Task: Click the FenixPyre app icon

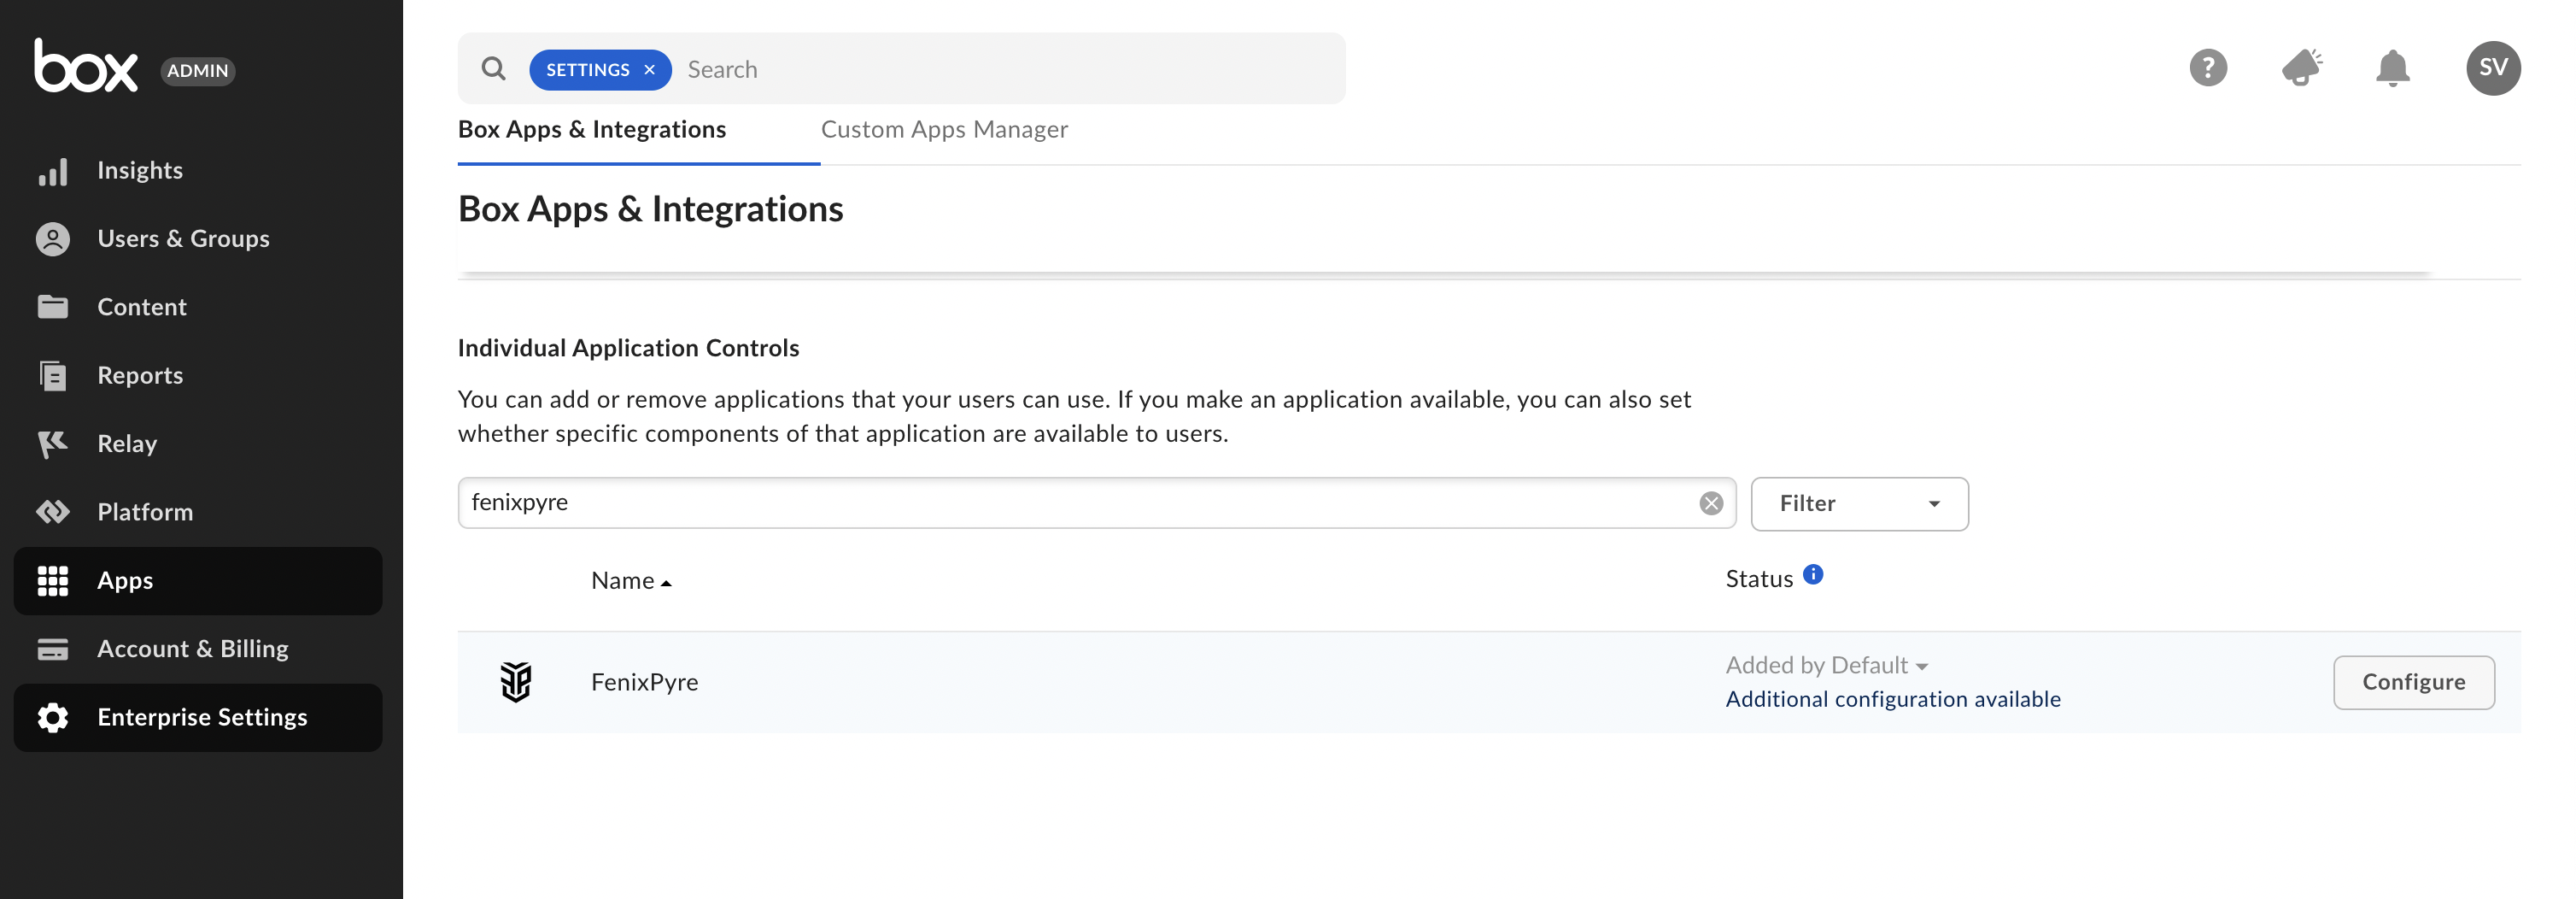Action: click(516, 682)
